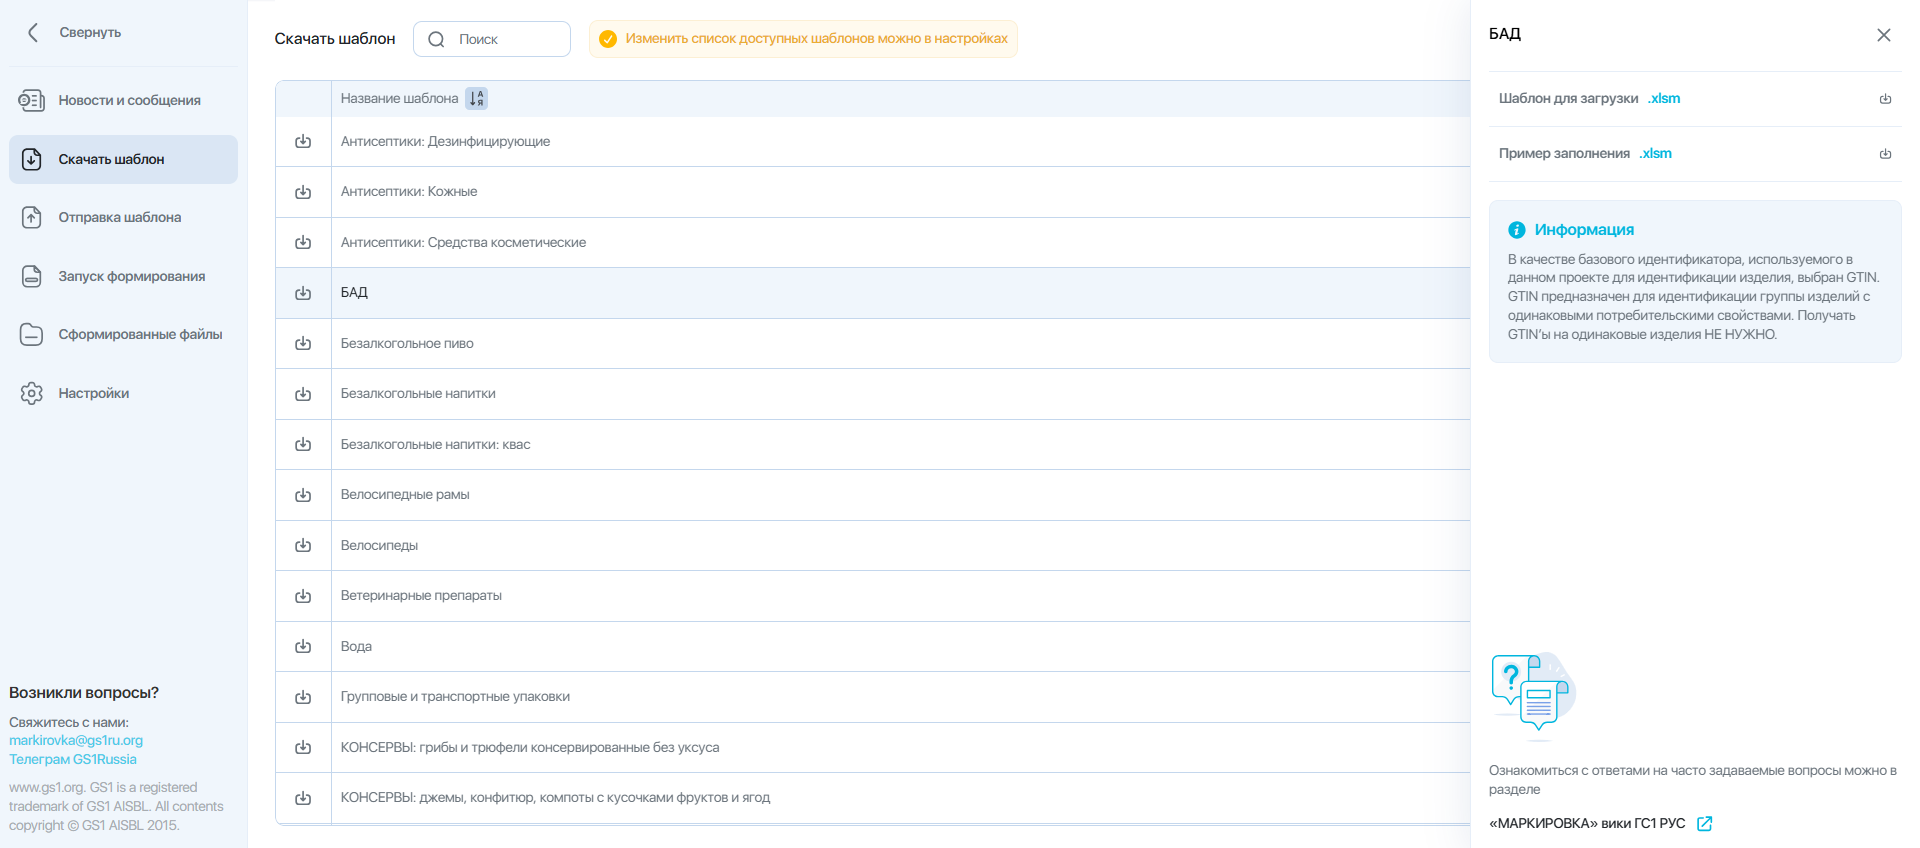Screen dimensions: 1920x848
Task: Click the .xlsm link for Шаблон для загрузки
Action: (x=1664, y=99)
